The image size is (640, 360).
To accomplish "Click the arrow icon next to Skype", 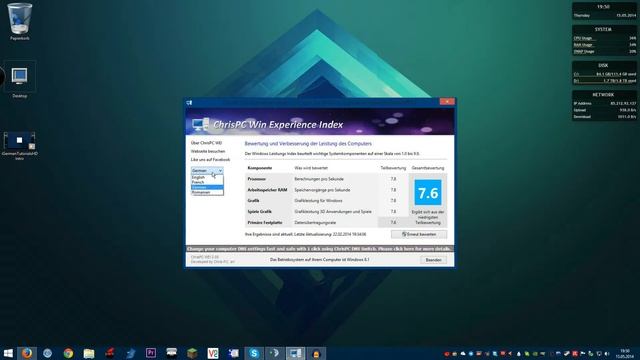I will point(275,353).
